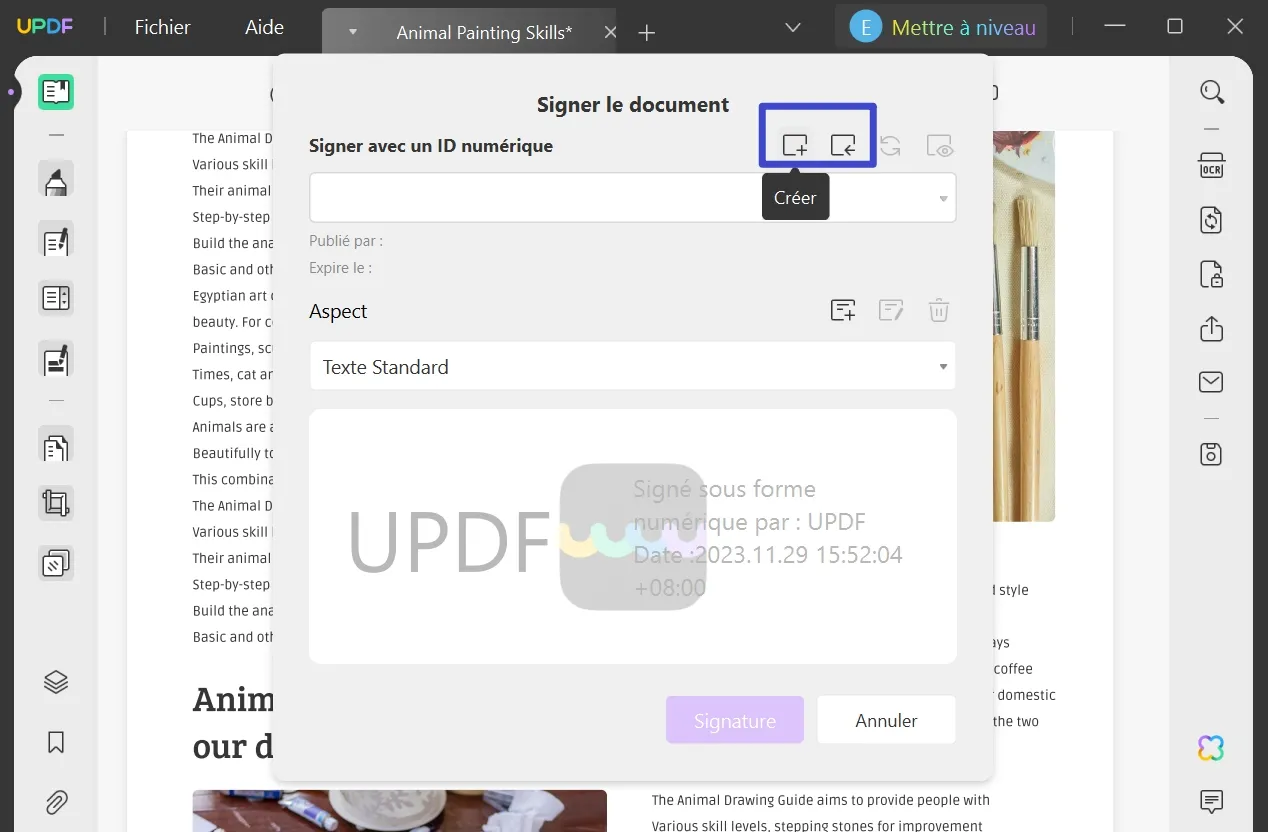This screenshot has height=832, width=1268.
Task: Share this file icon
Action: 1212,328
